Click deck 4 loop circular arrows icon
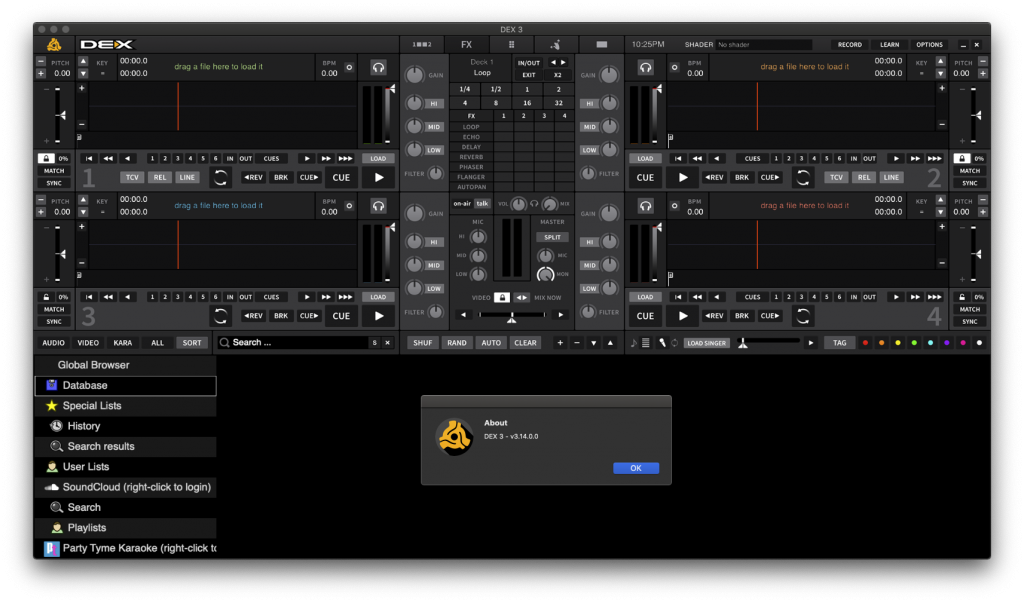 point(803,316)
